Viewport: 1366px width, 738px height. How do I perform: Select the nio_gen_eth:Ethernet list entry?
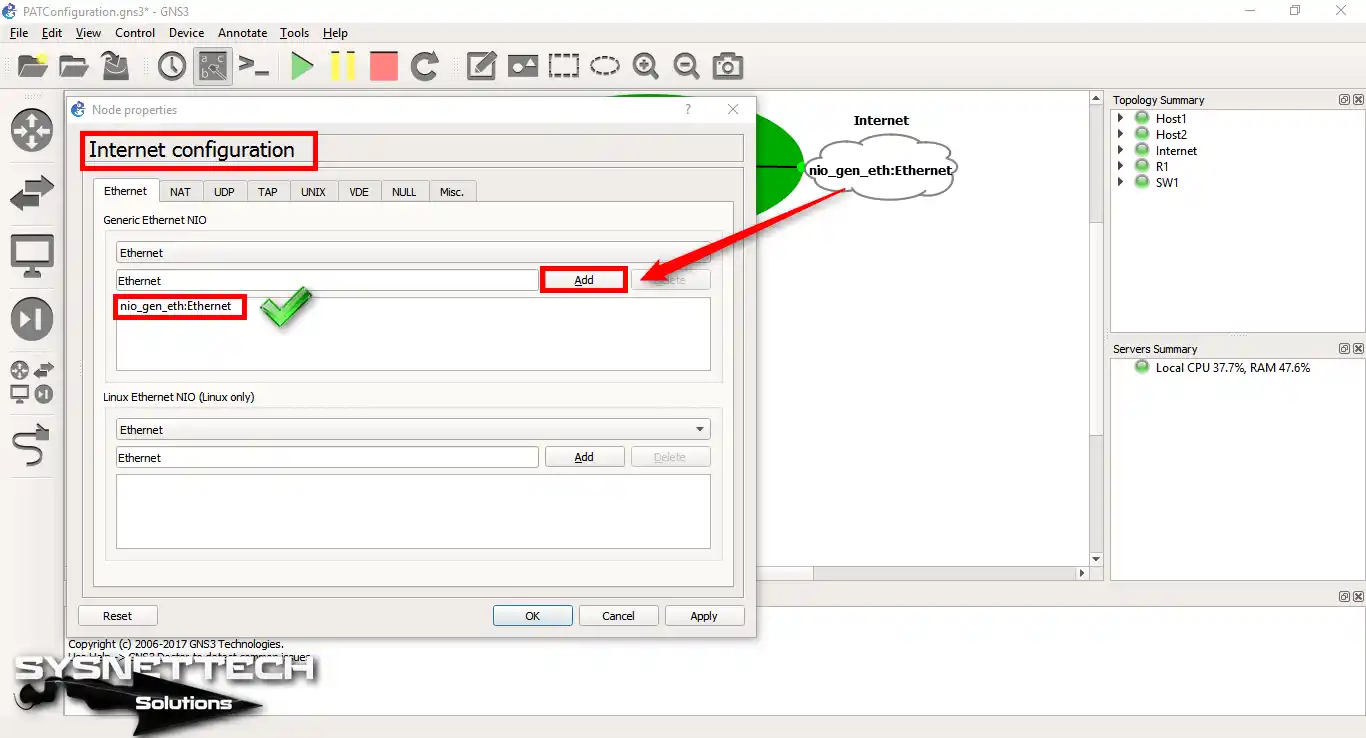point(180,306)
